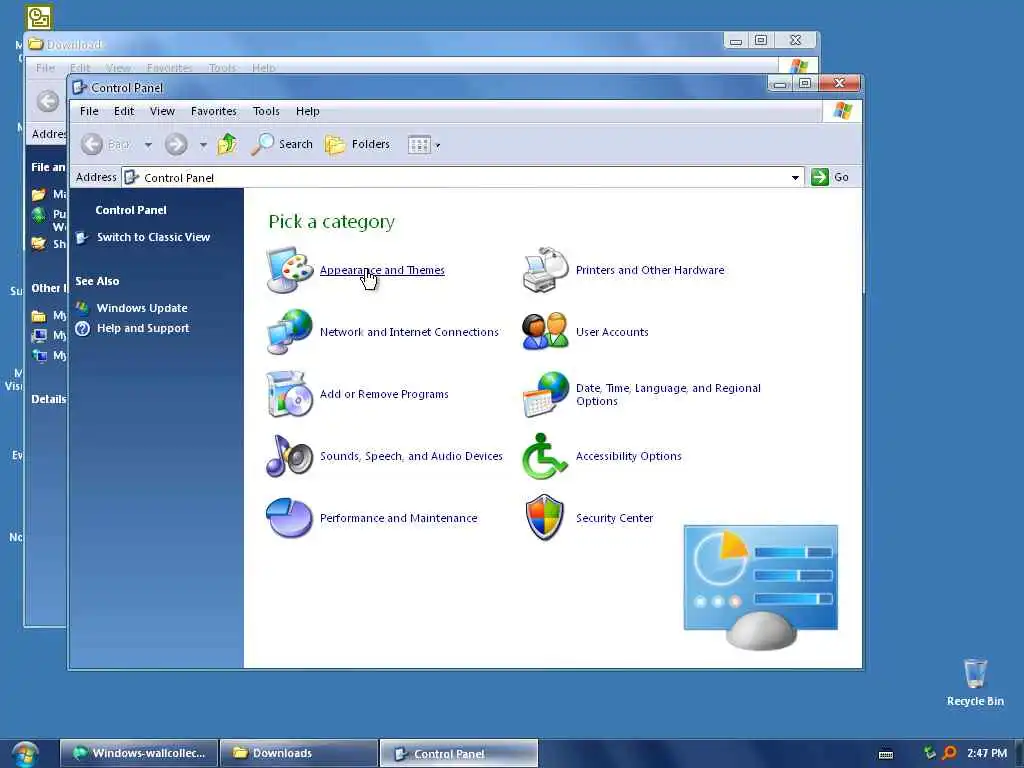
Task: Open the Help menu in Control Panel
Action: coord(308,111)
